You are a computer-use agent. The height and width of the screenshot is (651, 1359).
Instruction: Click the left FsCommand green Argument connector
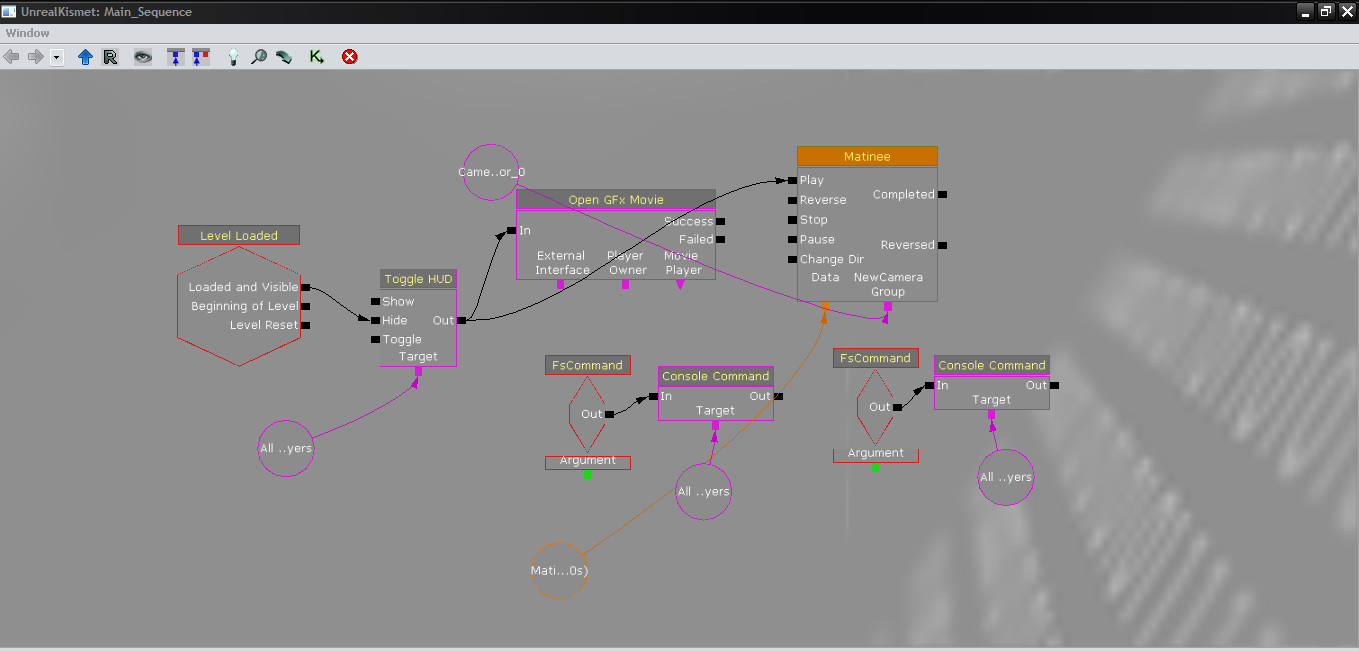click(x=588, y=475)
